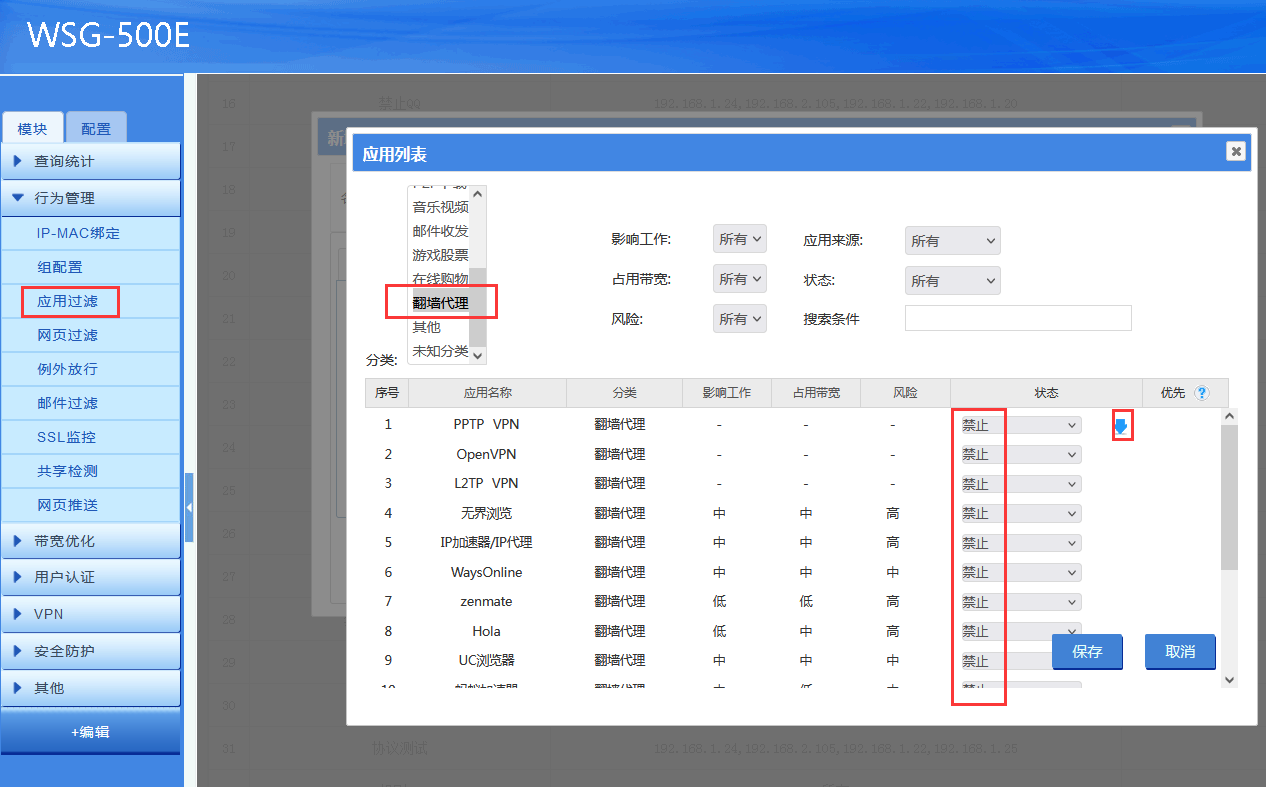
Task: Expand the 带宽优化 menu
Action: pyautogui.click(x=91, y=541)
